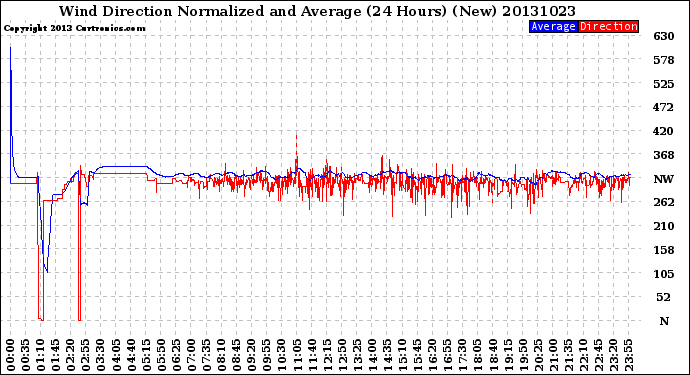Click the 525 y-axis label
The height and width of the screenshot is (375, 690).
[x=664, y=84]
